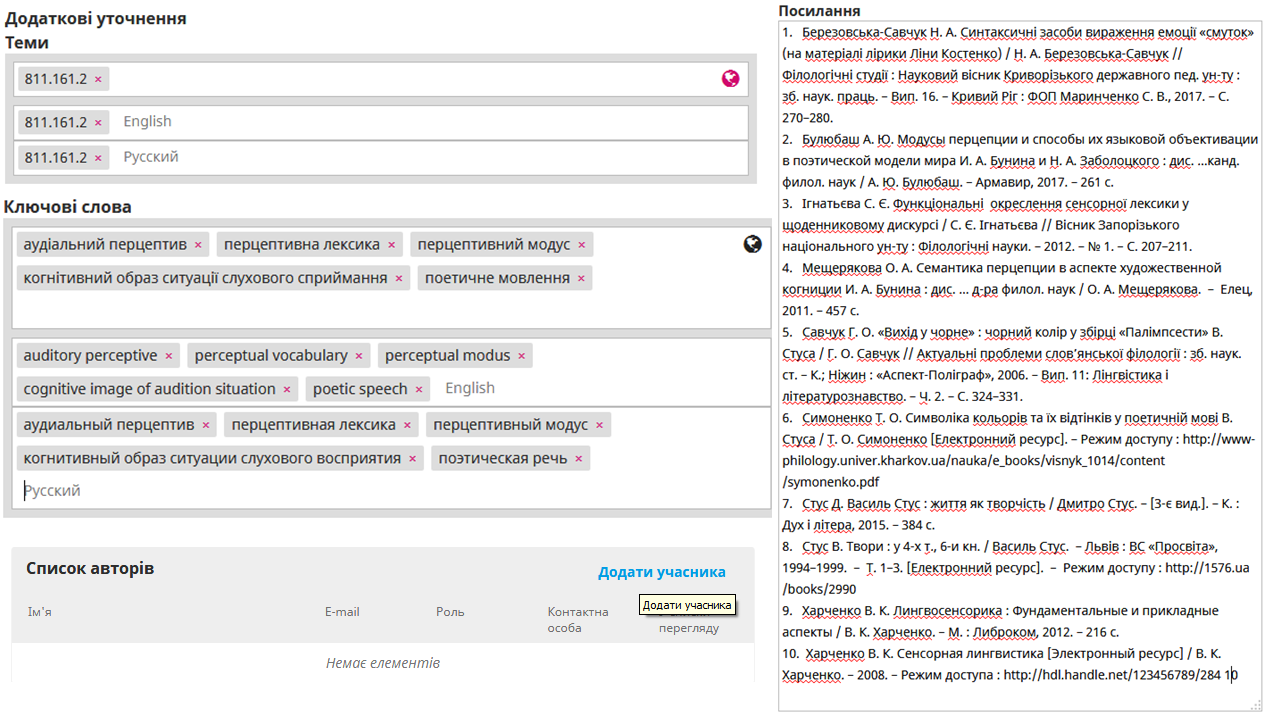Remove 'cognitive image of audition situation' tag
The height and width of the screenshot is (720, 1280).
(287, 389)
